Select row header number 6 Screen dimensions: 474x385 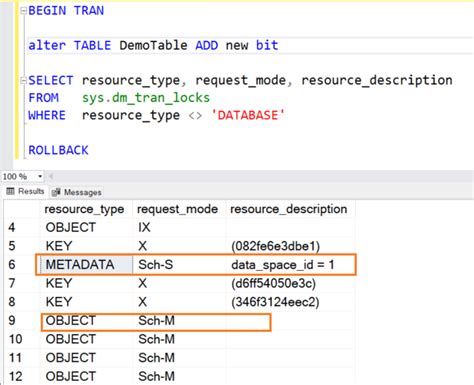(22, 265)
